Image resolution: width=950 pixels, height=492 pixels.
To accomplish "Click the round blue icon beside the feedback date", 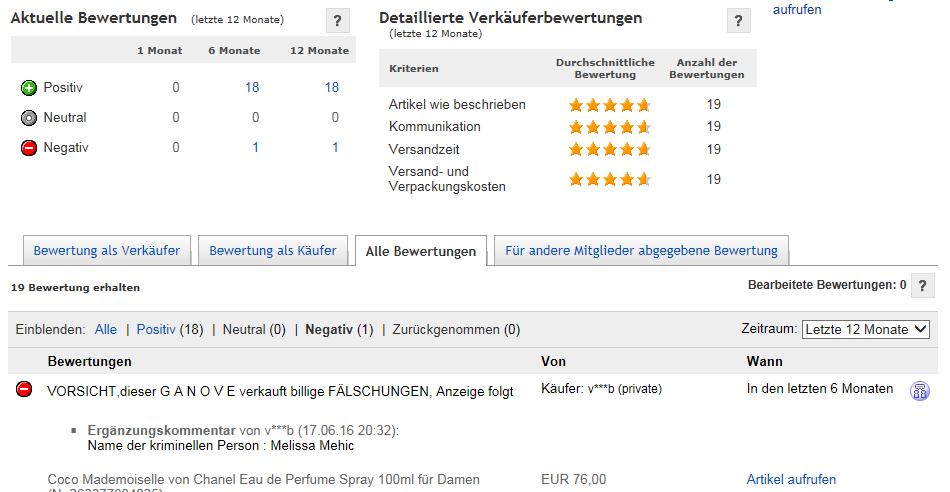I will coord(920,391).
